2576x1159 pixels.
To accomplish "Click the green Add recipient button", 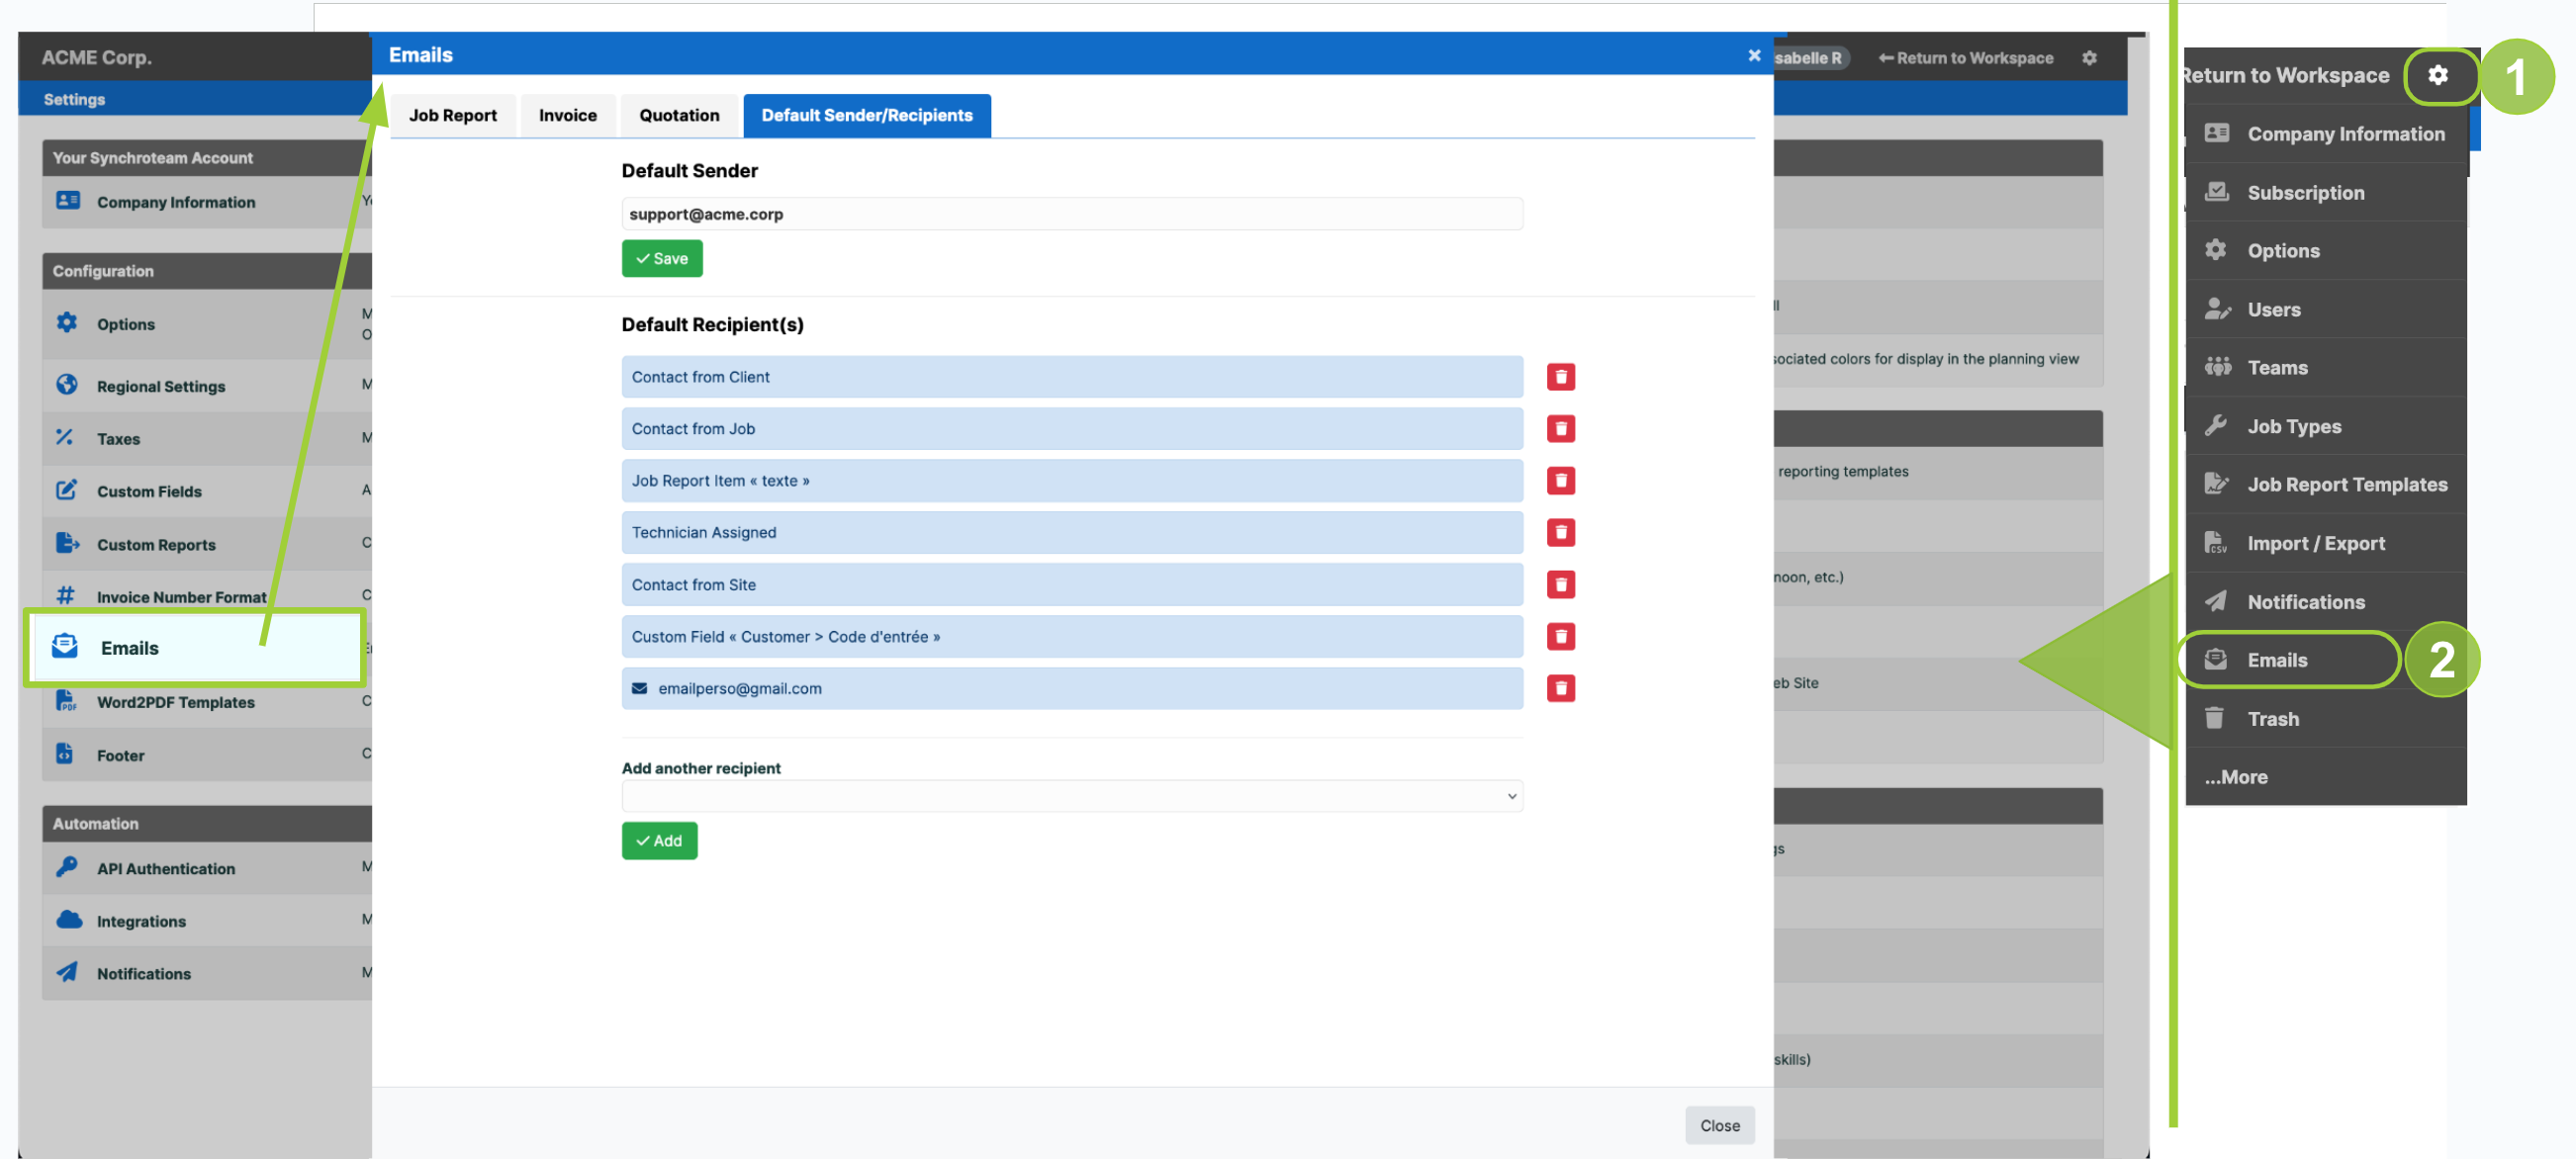I will [x=660, y=841].
